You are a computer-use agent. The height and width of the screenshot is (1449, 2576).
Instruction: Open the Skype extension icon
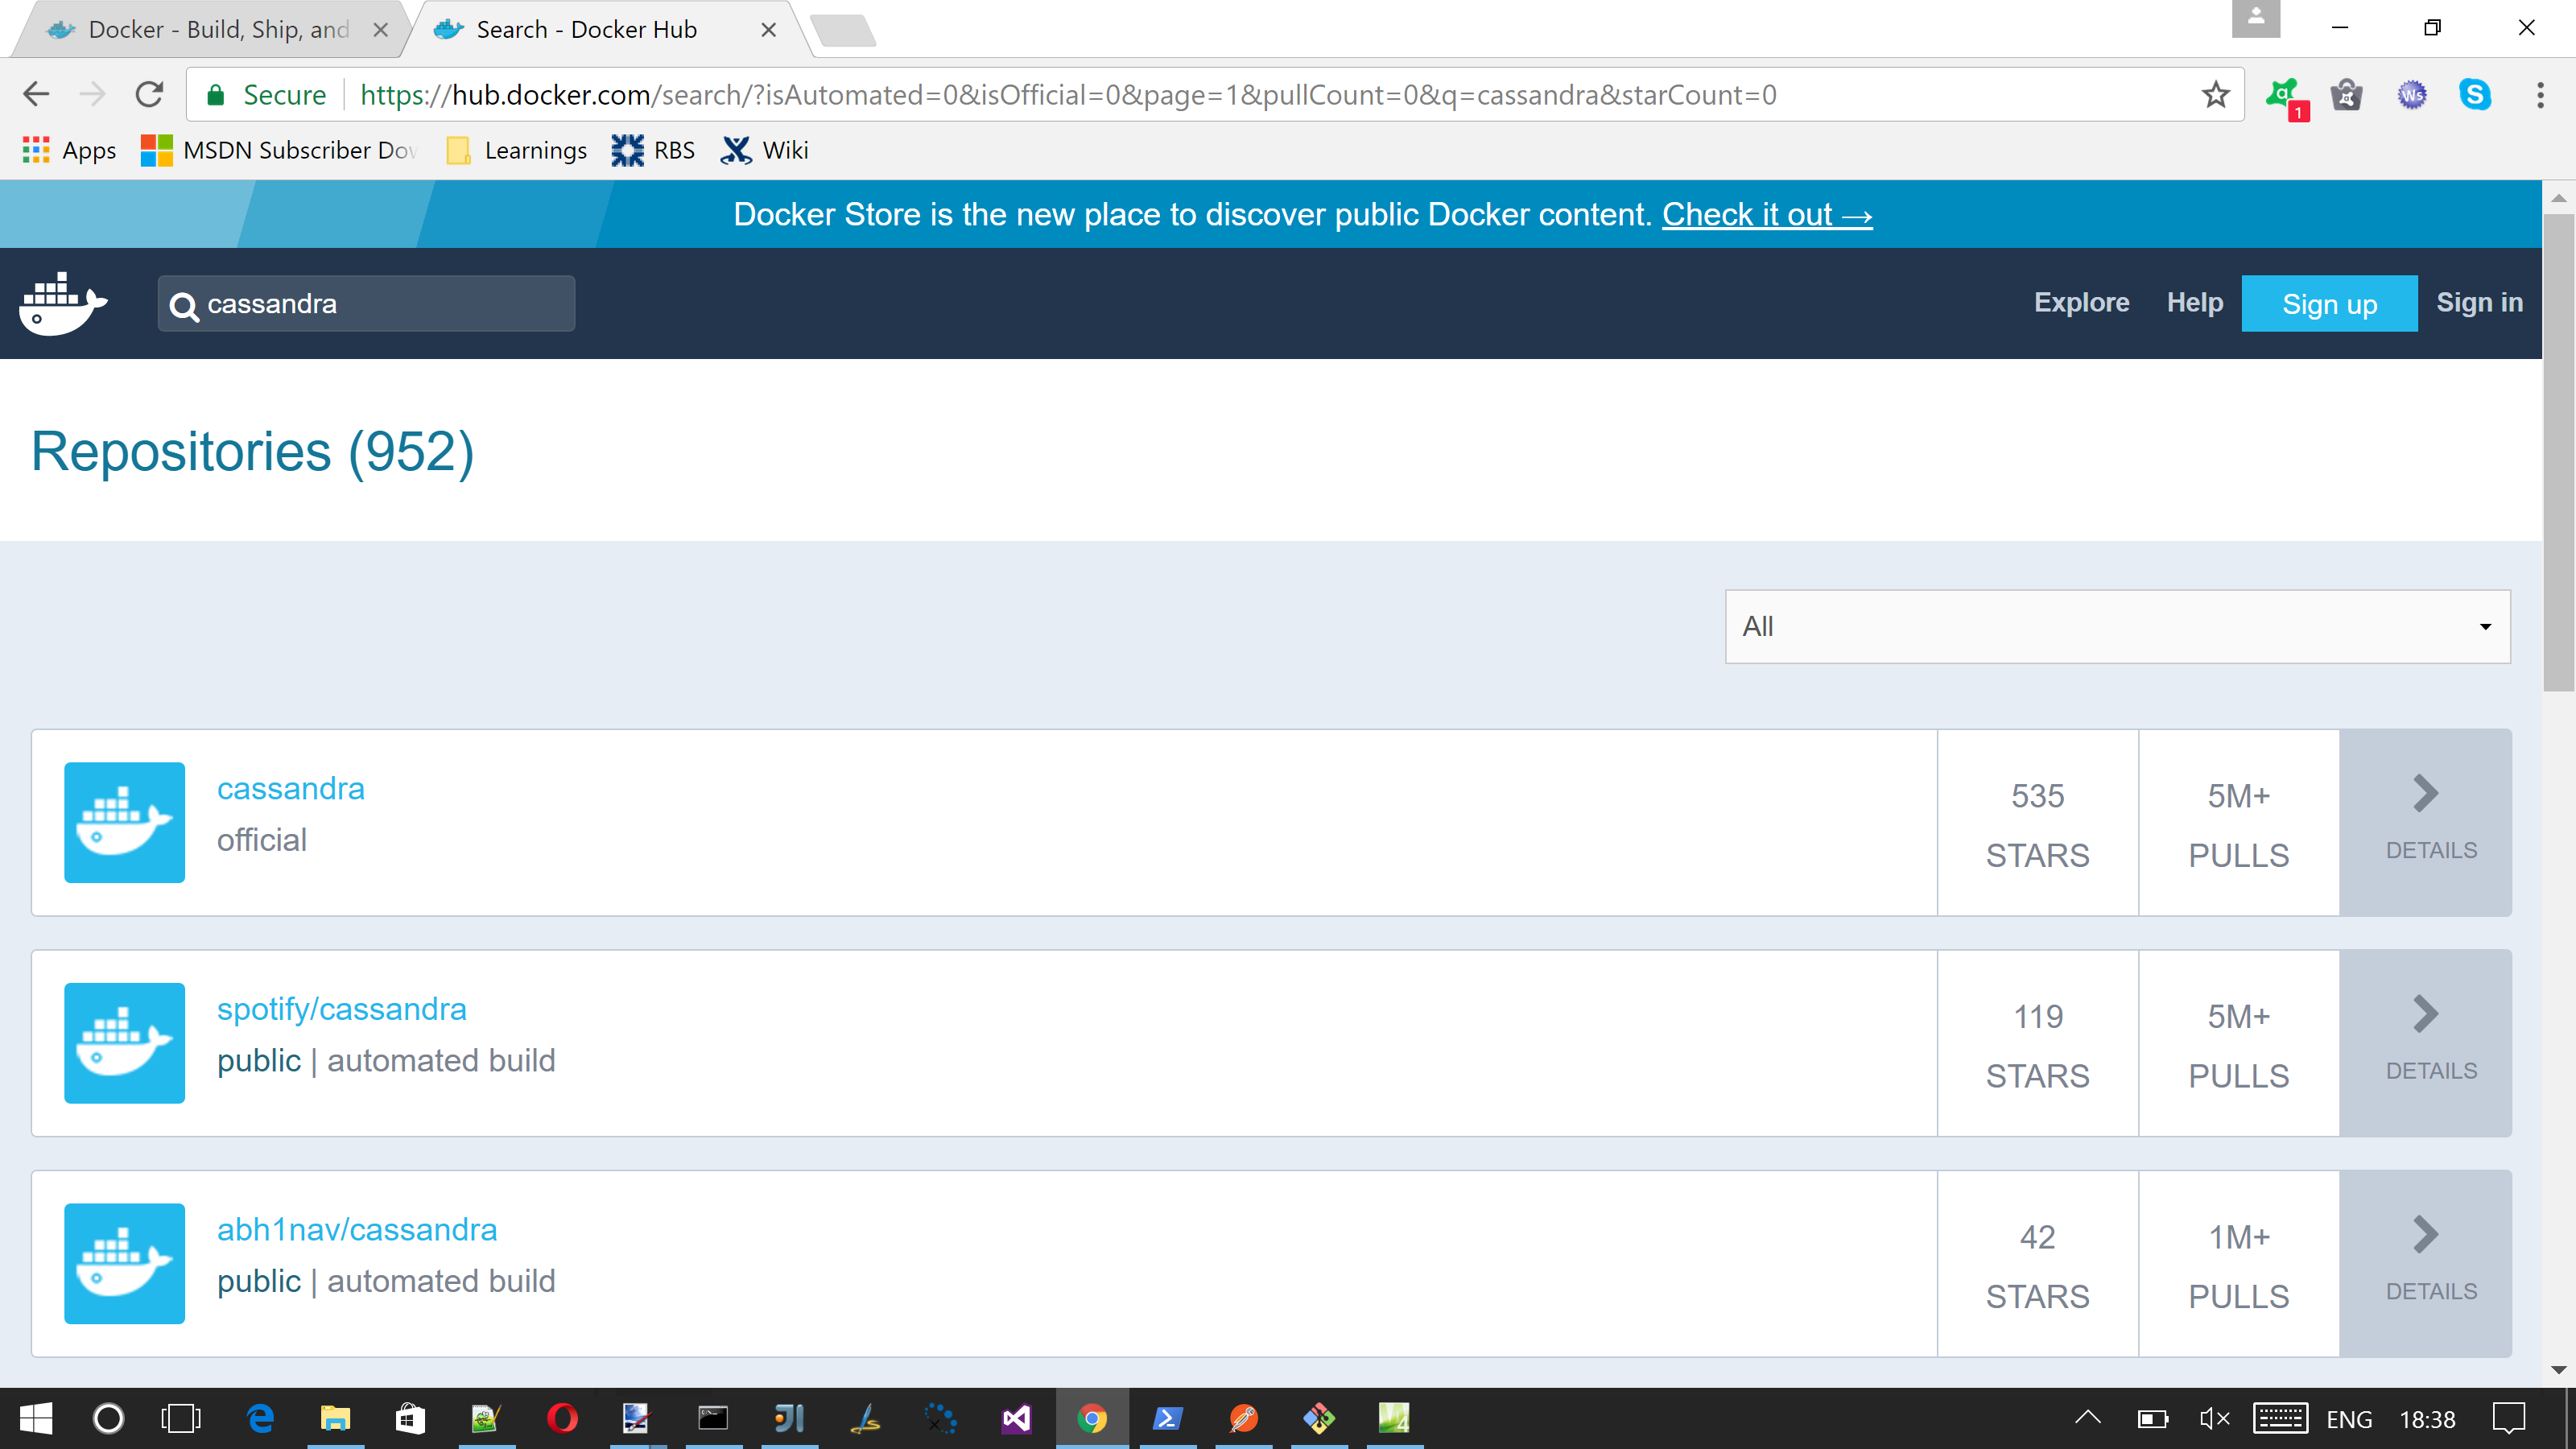point(2475,95)
